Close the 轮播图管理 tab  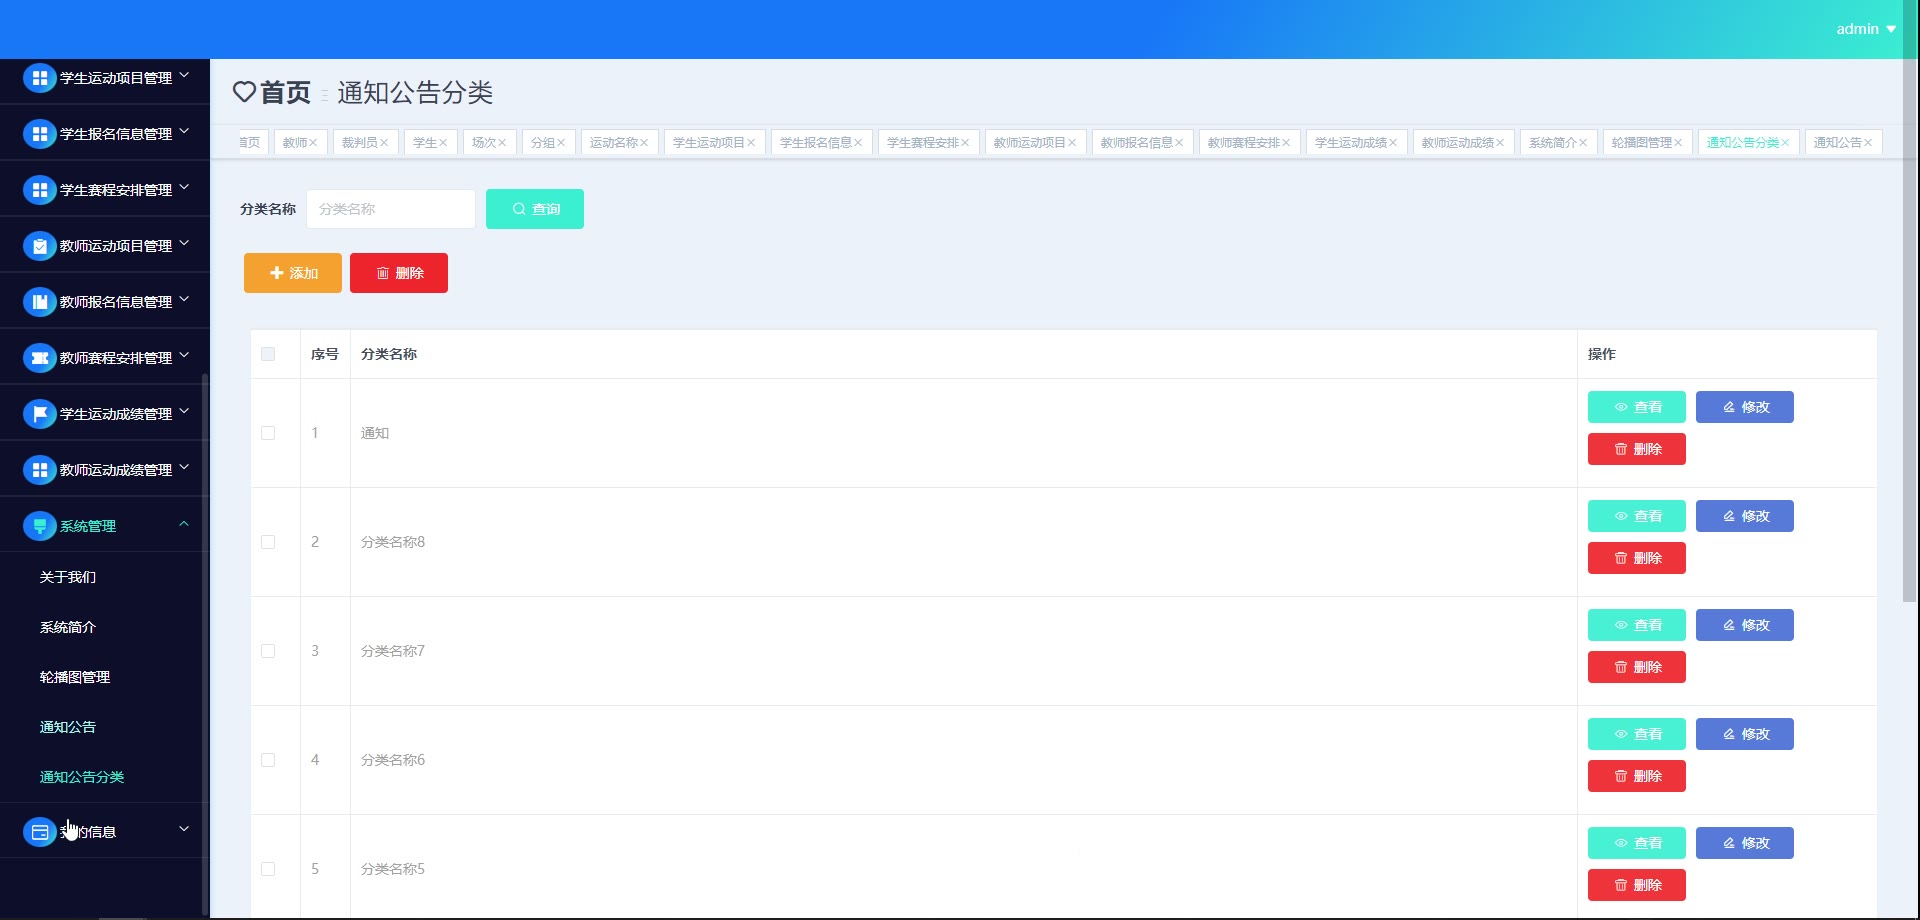coord(1678,143)
